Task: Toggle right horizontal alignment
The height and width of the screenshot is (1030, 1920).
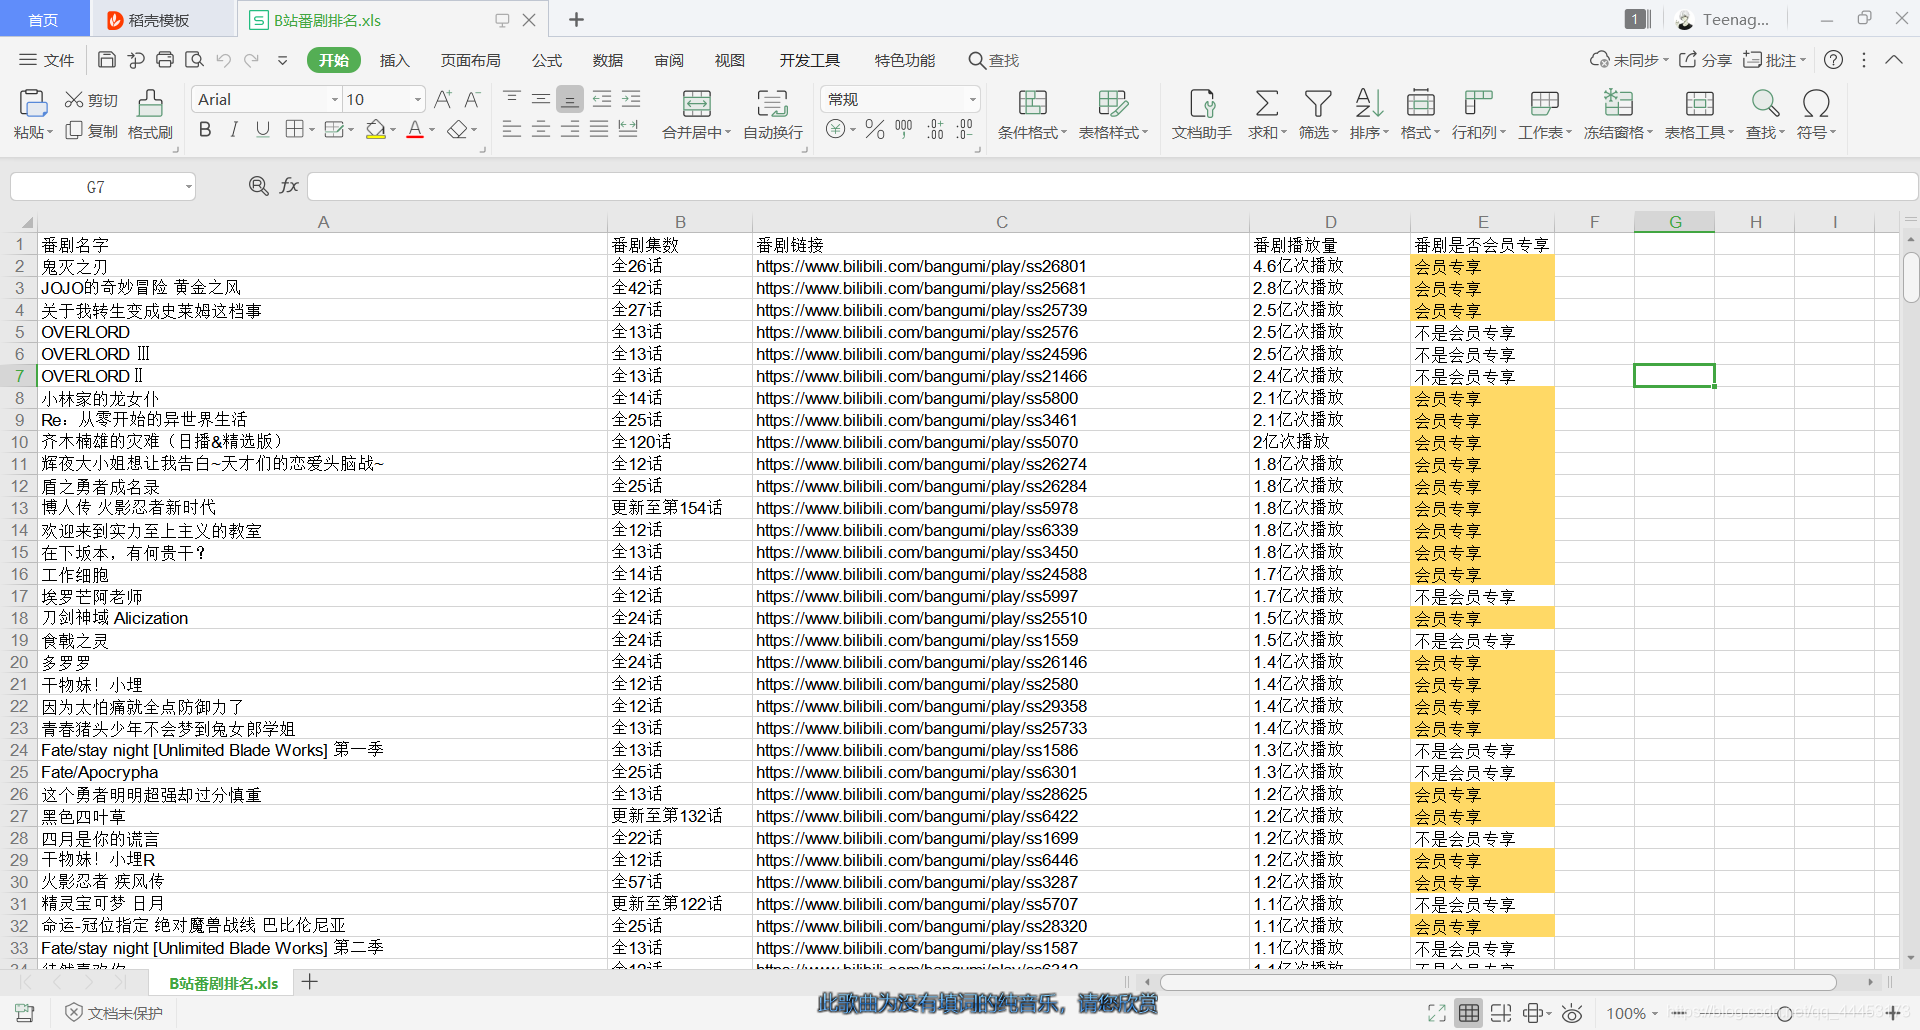Action: point(570,129)
